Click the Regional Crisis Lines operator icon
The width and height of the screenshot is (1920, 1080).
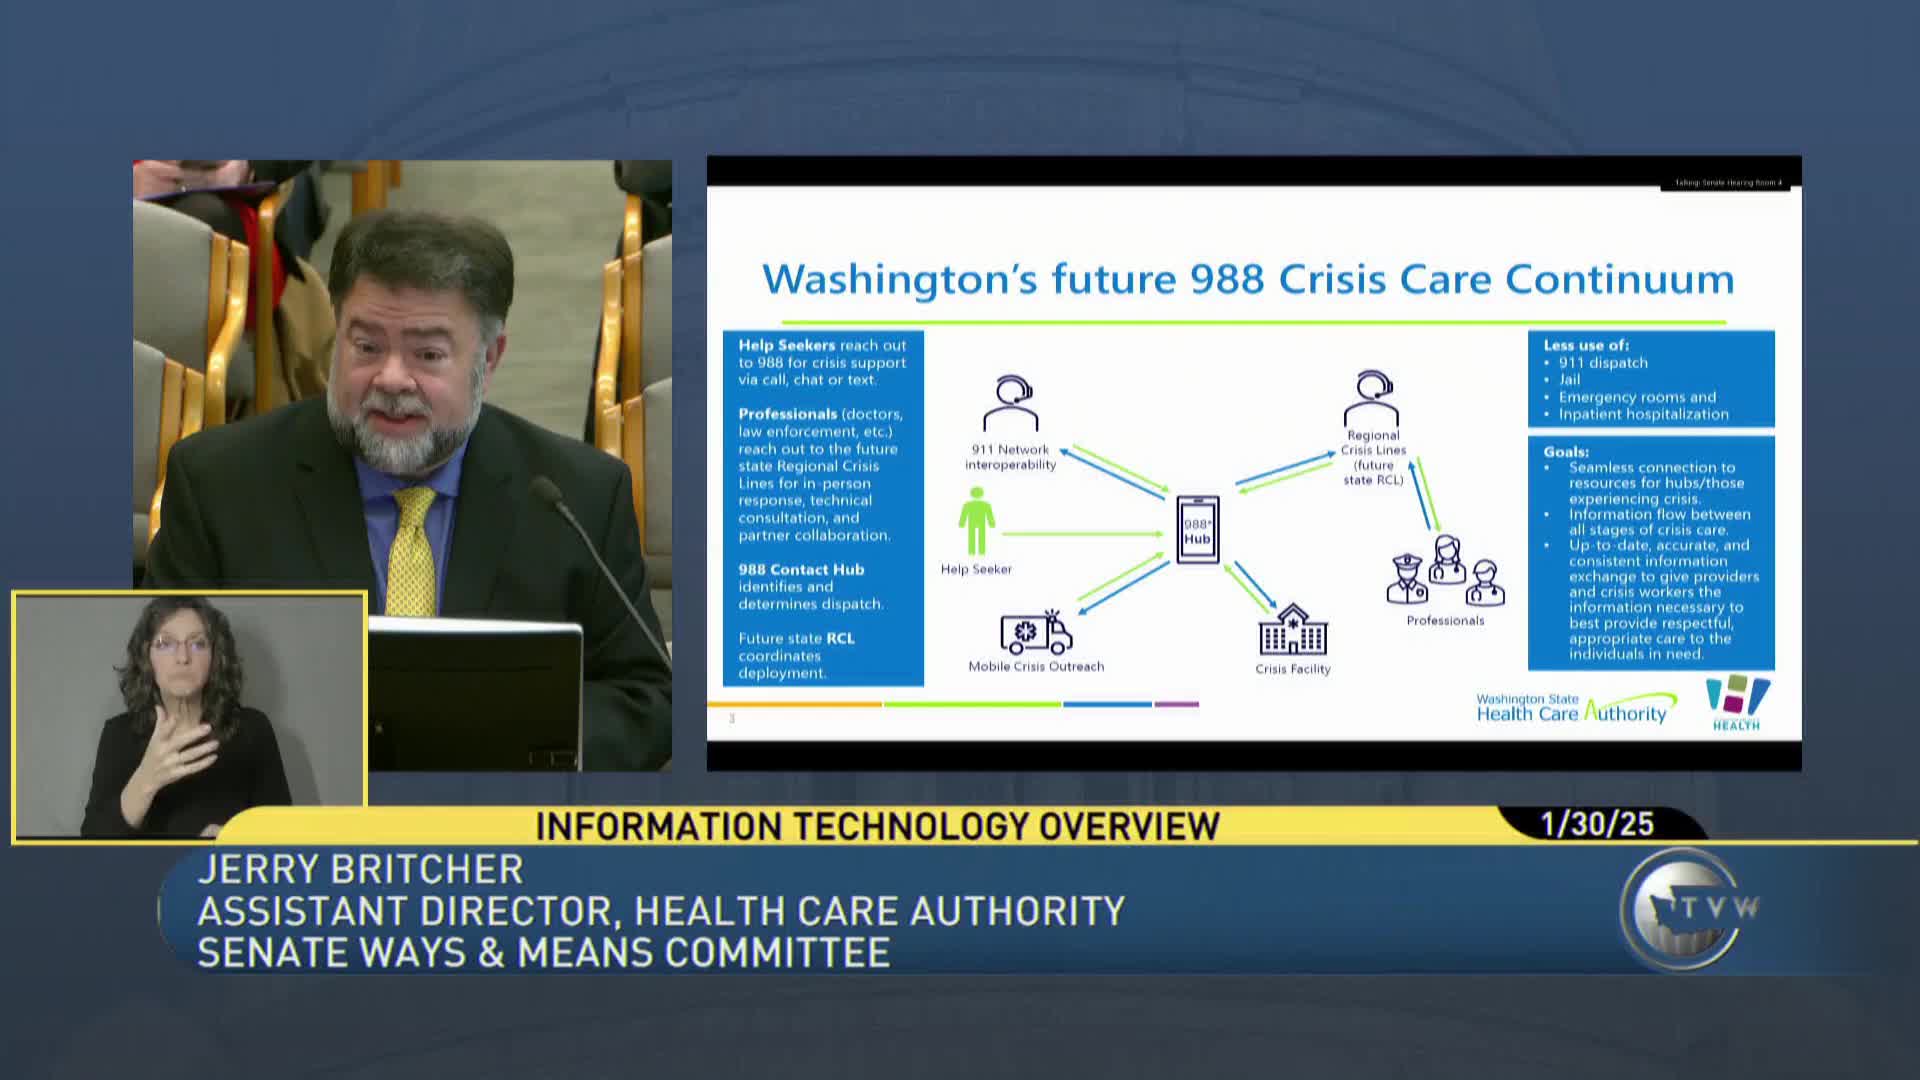pos(1372,397)
